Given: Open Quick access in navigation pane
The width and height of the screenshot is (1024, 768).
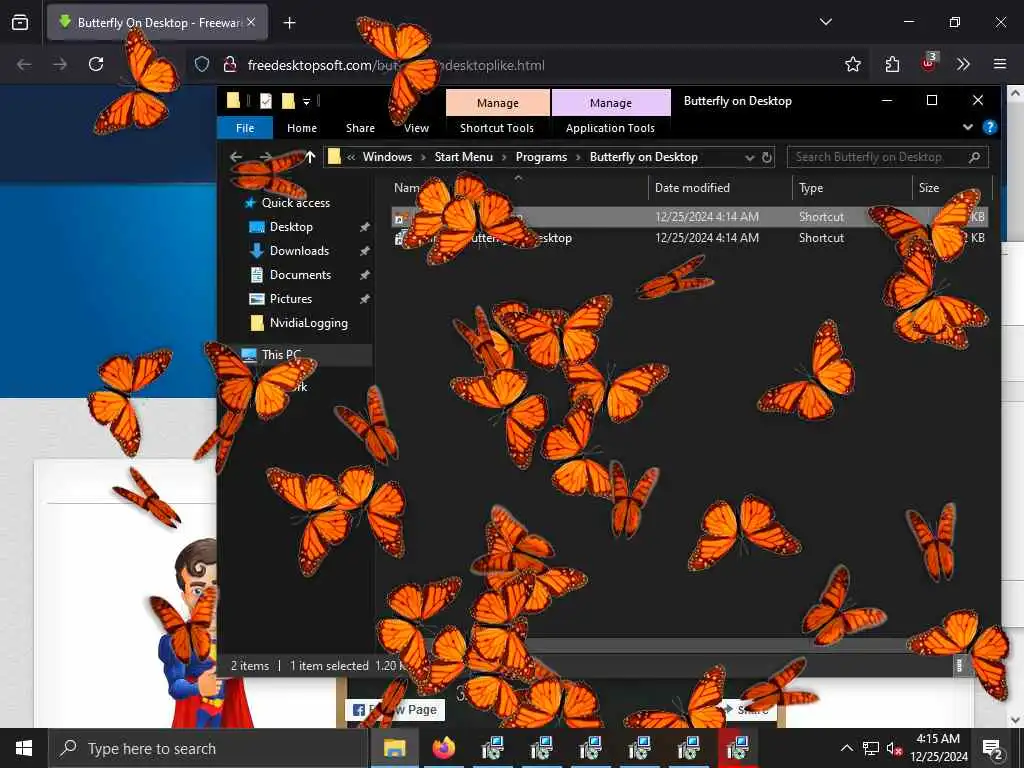Looking at the screenshot, I should click(295, 203).
